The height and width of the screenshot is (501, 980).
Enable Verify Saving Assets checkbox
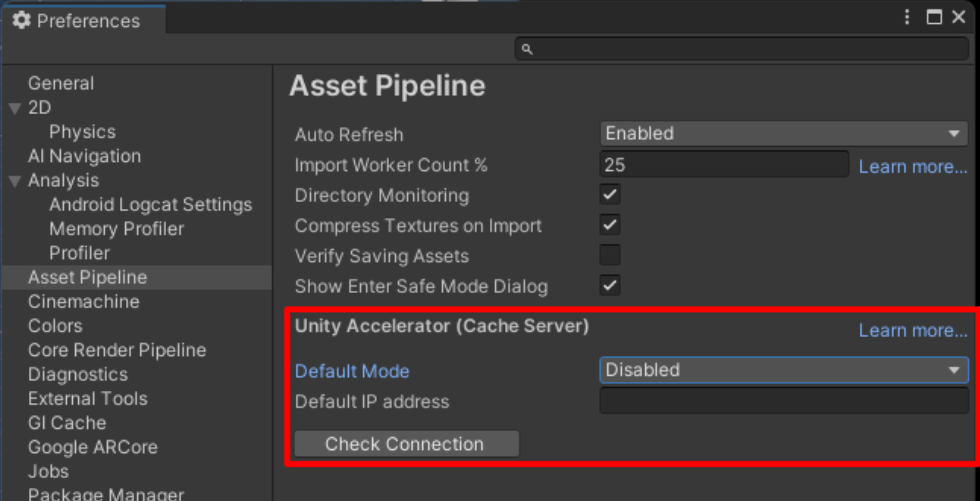point(610,255)
